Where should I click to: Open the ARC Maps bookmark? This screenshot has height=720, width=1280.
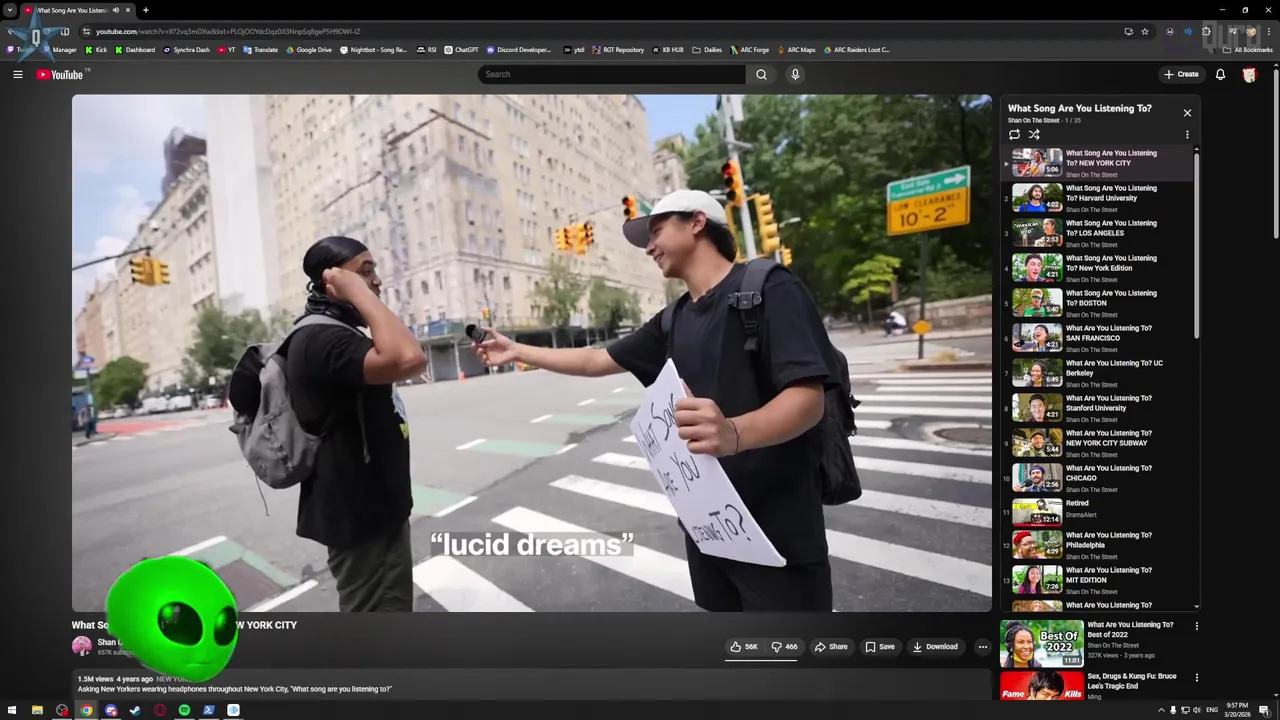[796, 49]
